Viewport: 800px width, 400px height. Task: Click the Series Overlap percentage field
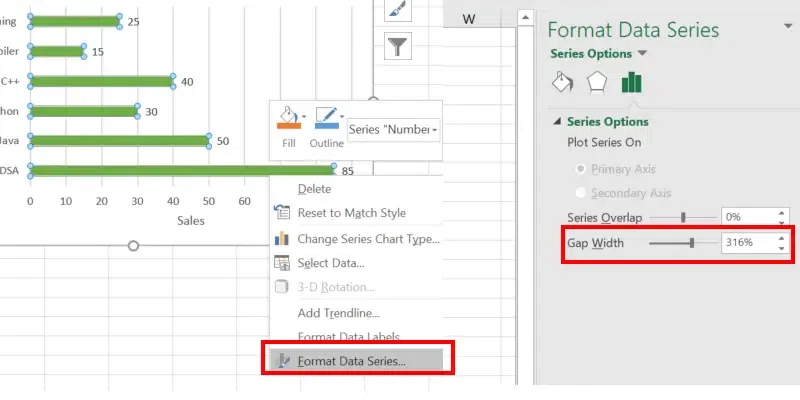click(x=748, y=217)
